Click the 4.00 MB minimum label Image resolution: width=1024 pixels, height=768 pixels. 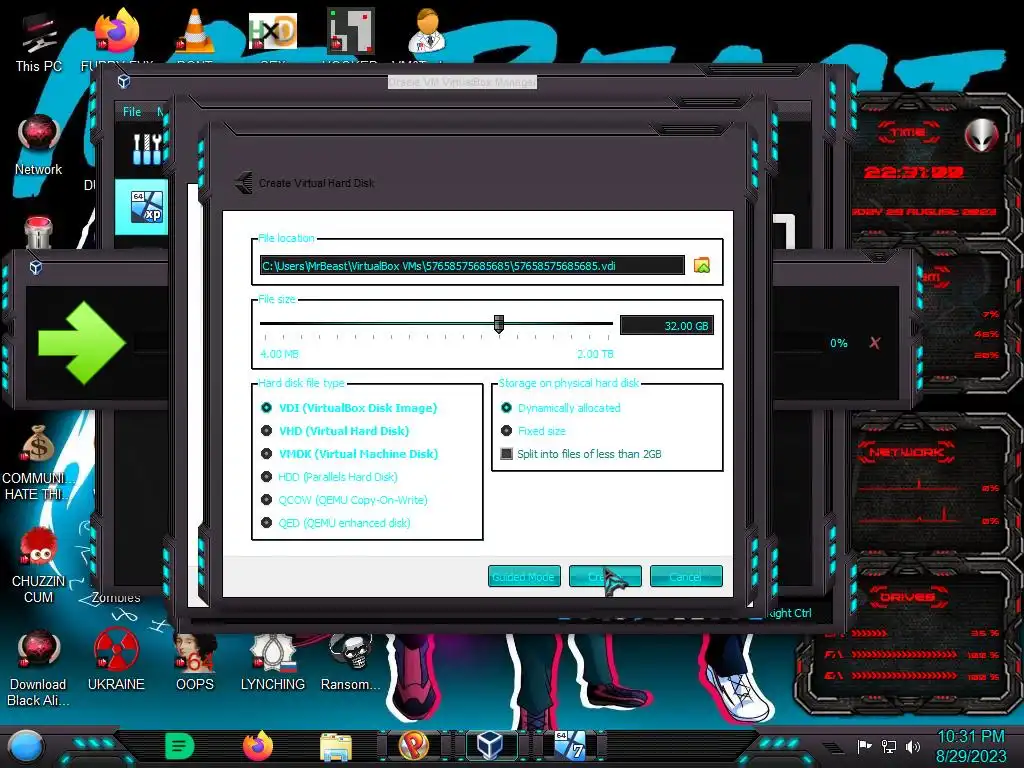click(279, 354)
